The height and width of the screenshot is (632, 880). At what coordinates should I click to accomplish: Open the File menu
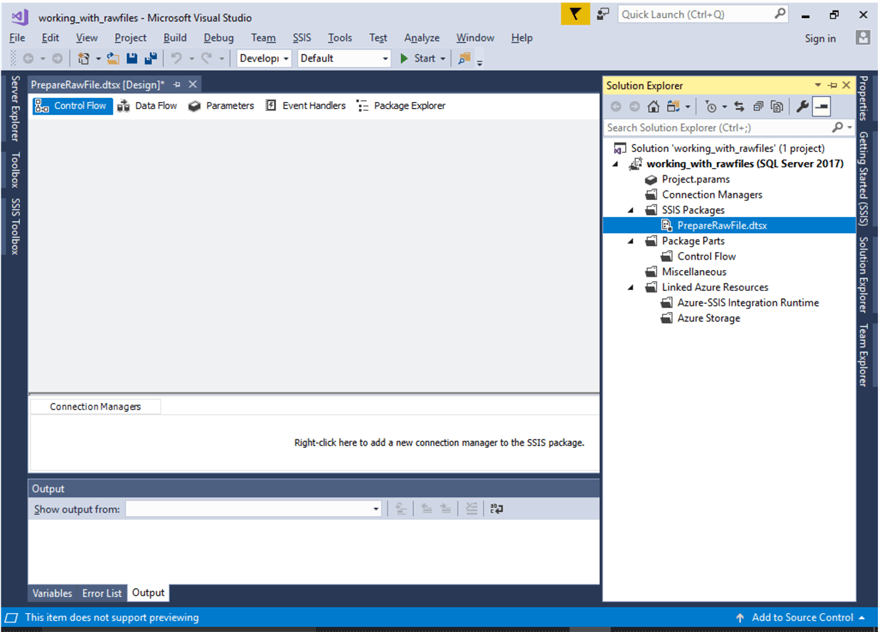tap(17, 38)
